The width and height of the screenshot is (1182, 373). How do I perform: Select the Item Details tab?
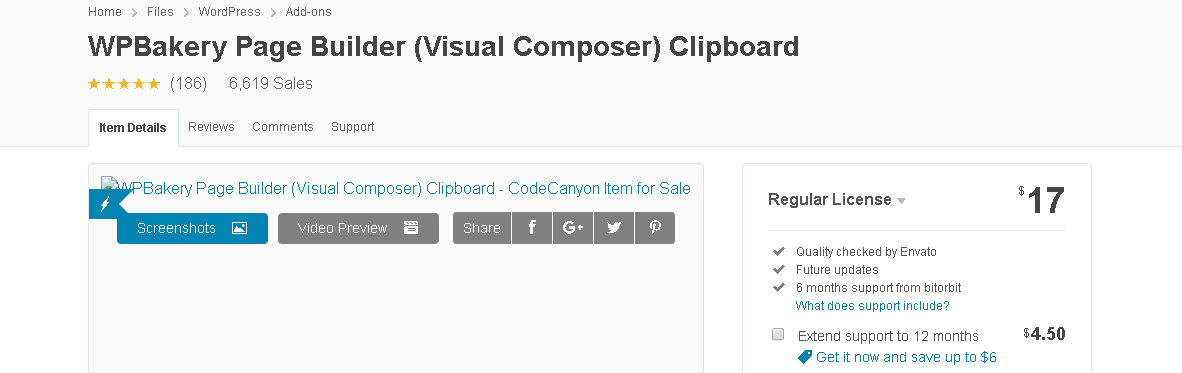[x=133, y=127]
